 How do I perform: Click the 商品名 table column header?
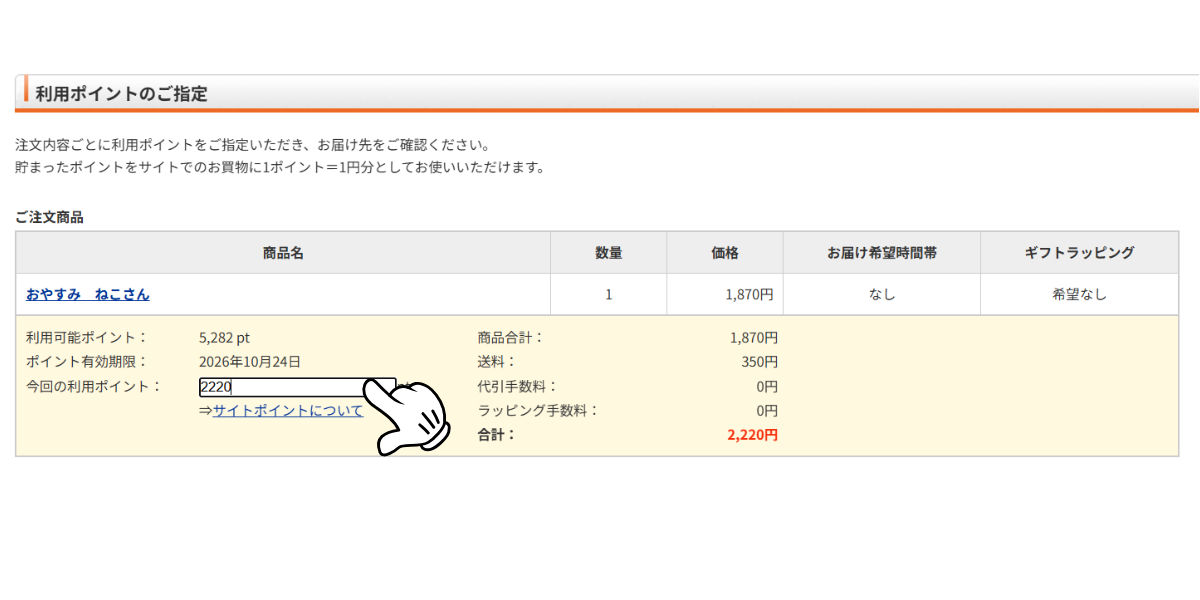283,252
